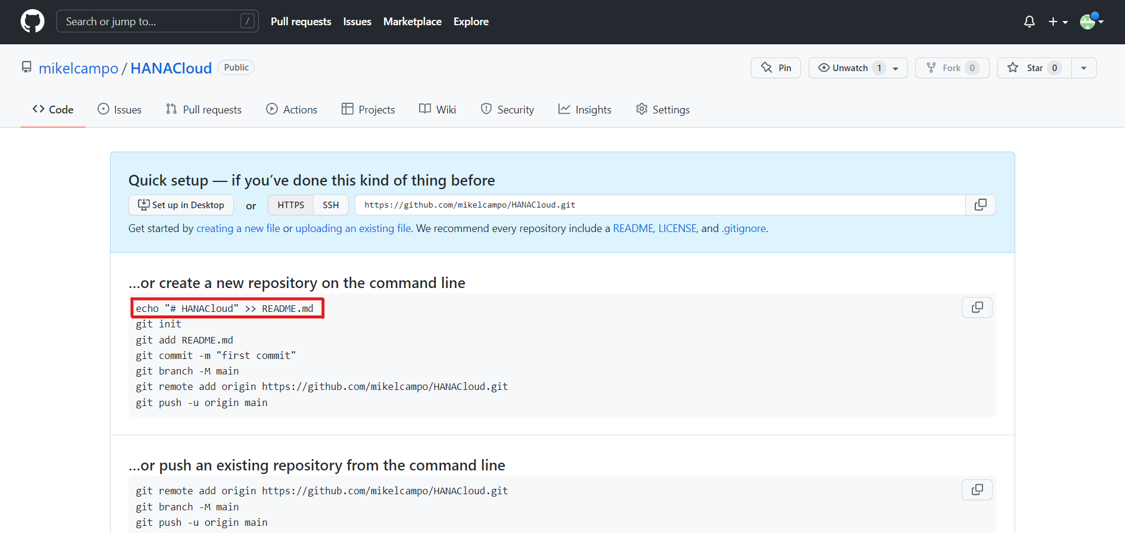Click the Search or jump to field
Image resolution: width=1127 pixels, height=536 pixels.
[x=157, y=22]
